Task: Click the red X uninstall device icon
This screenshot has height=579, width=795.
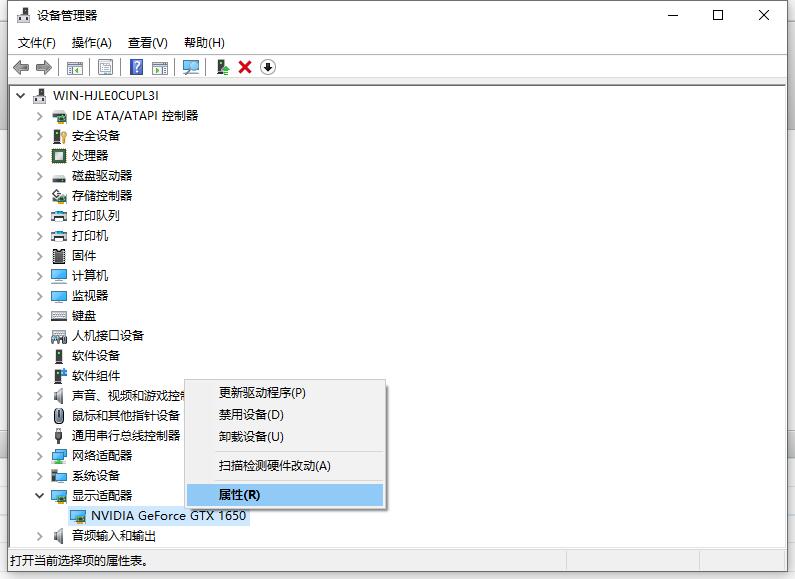Action: pos(245,67)
